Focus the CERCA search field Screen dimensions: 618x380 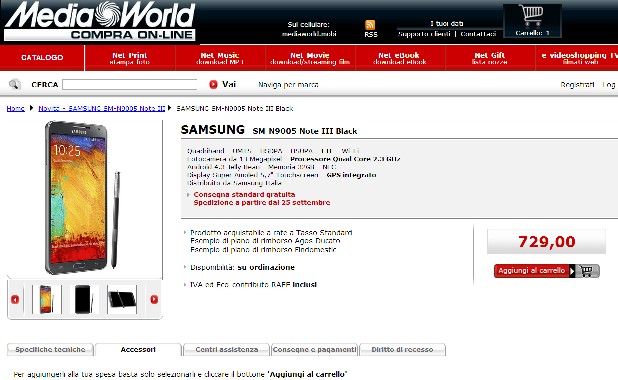(x=130, y=84)
